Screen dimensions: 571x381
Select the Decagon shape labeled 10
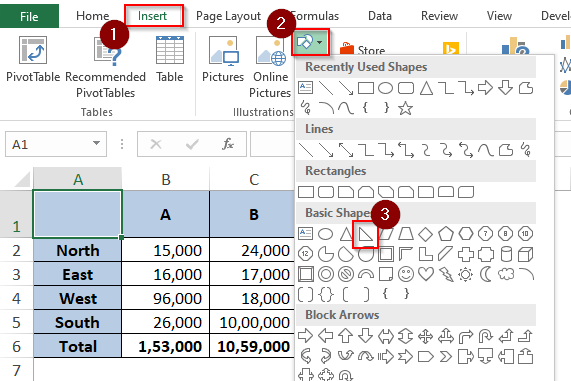tap(525, 234)
